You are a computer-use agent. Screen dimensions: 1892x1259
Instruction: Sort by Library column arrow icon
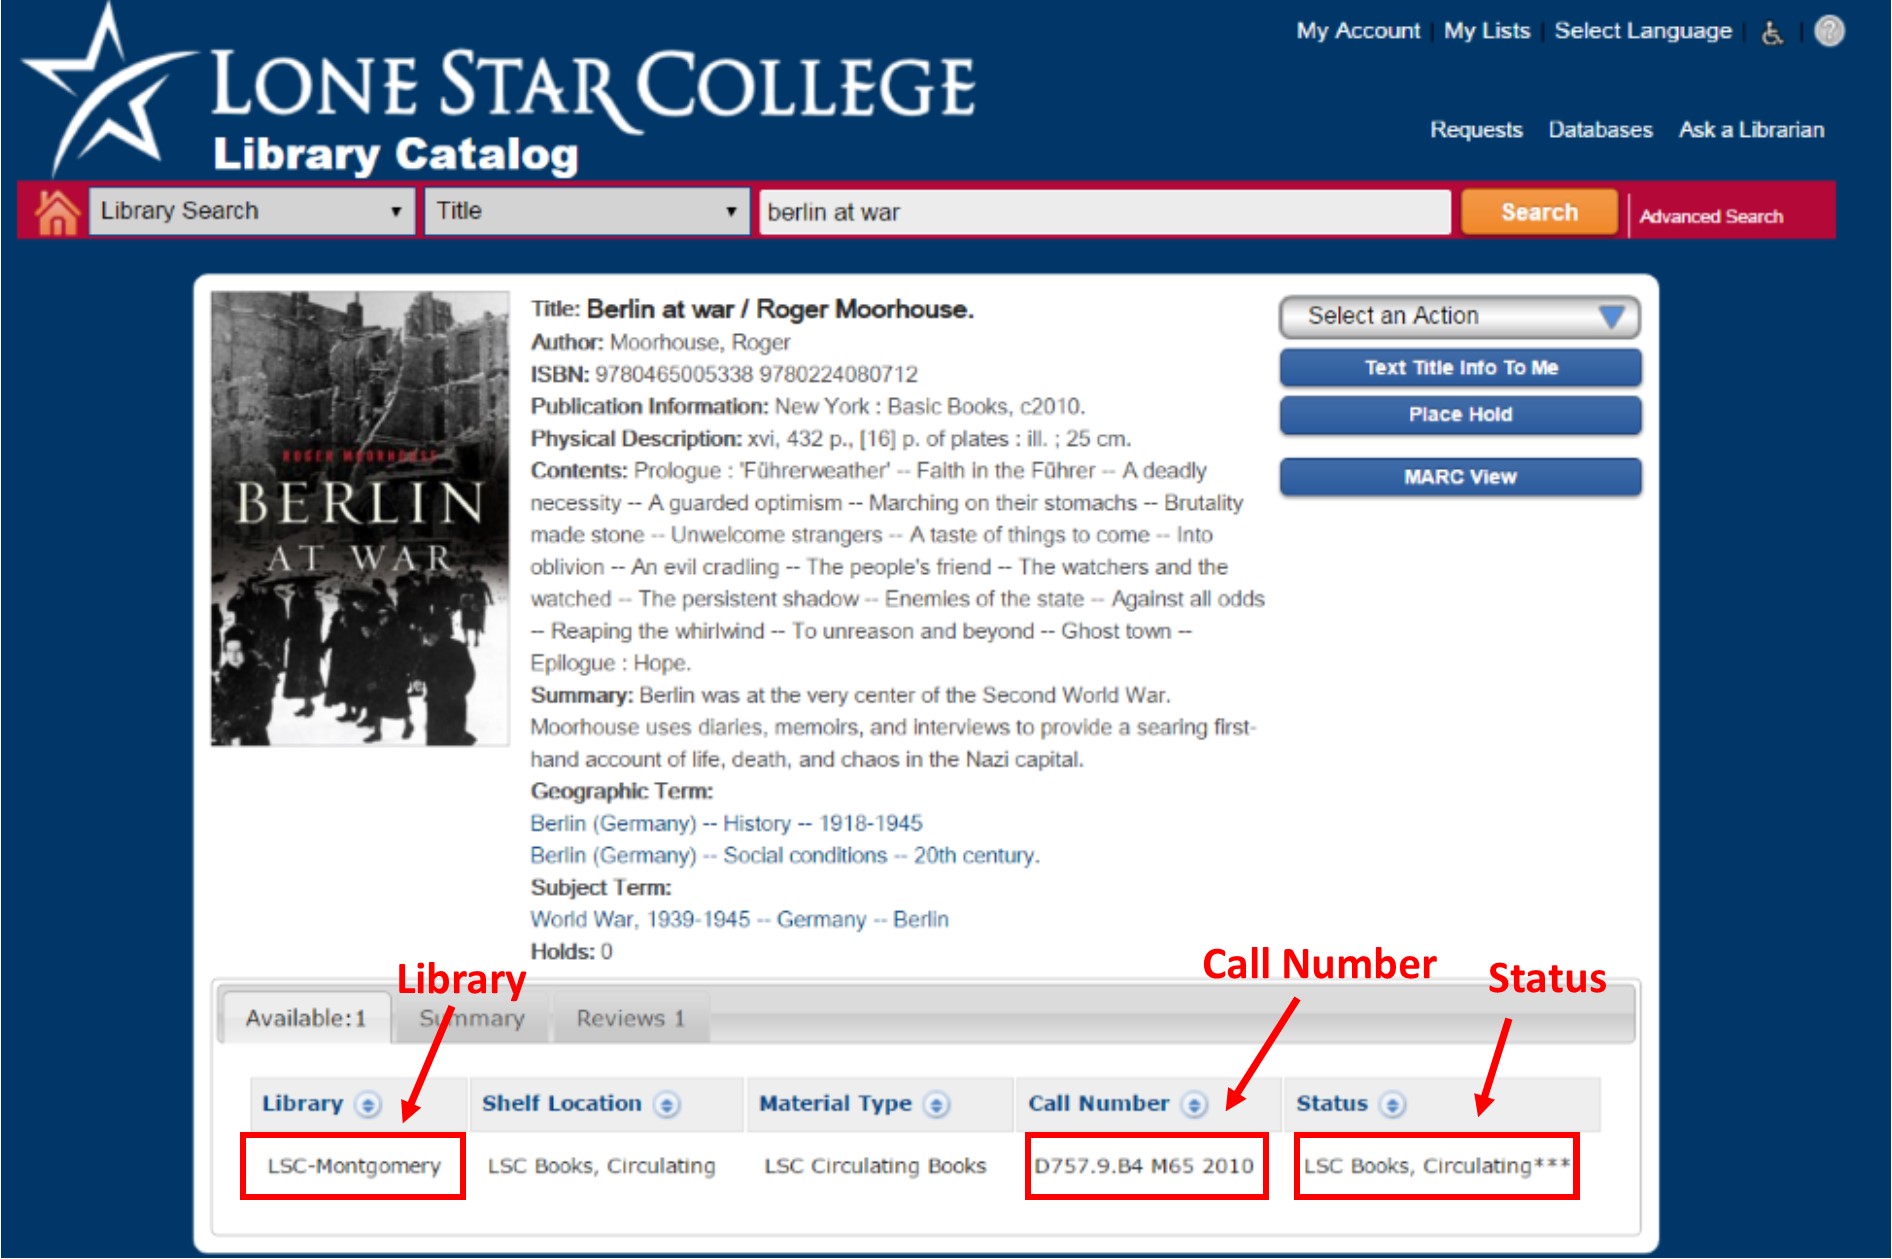(x=368, y=1105)
